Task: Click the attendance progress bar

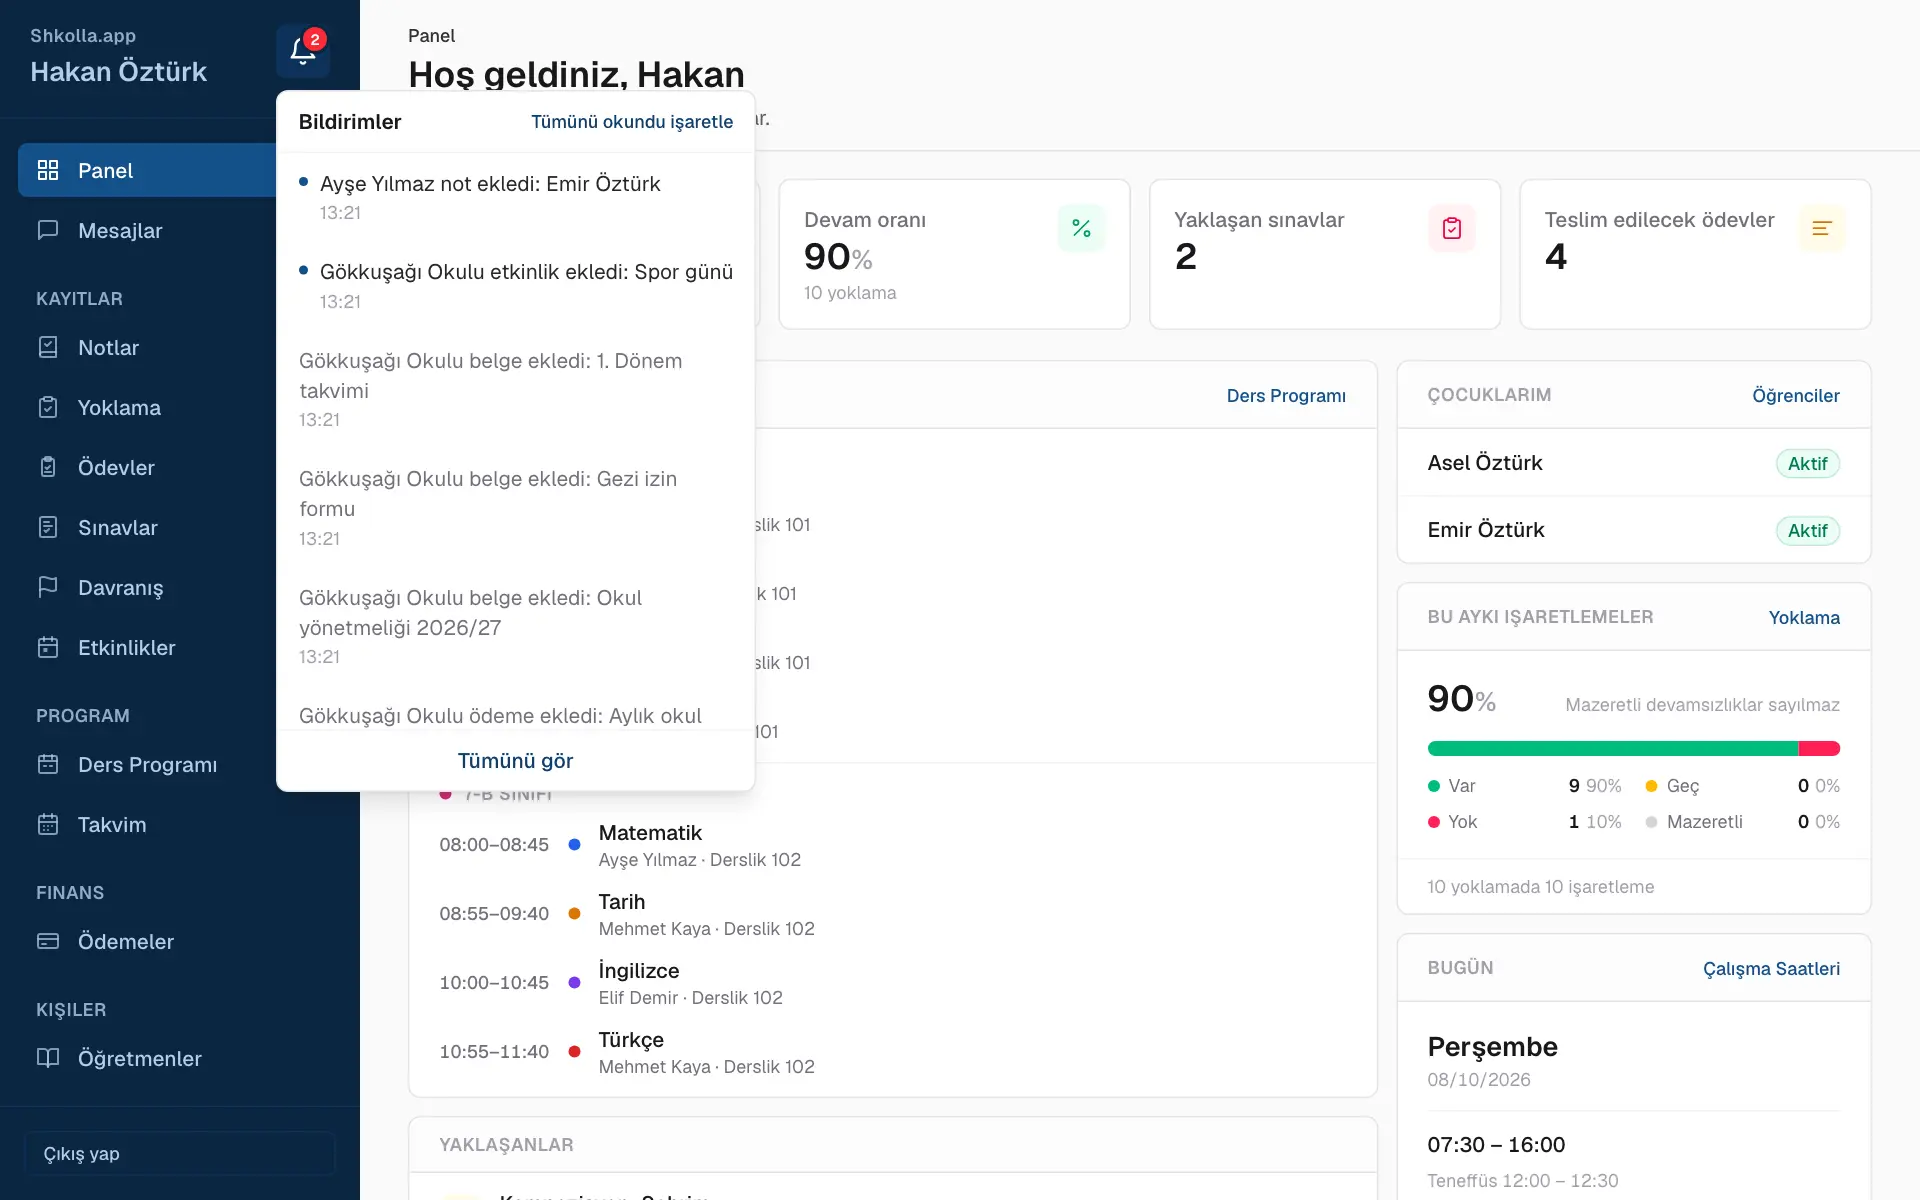Action: point(1633,748)
